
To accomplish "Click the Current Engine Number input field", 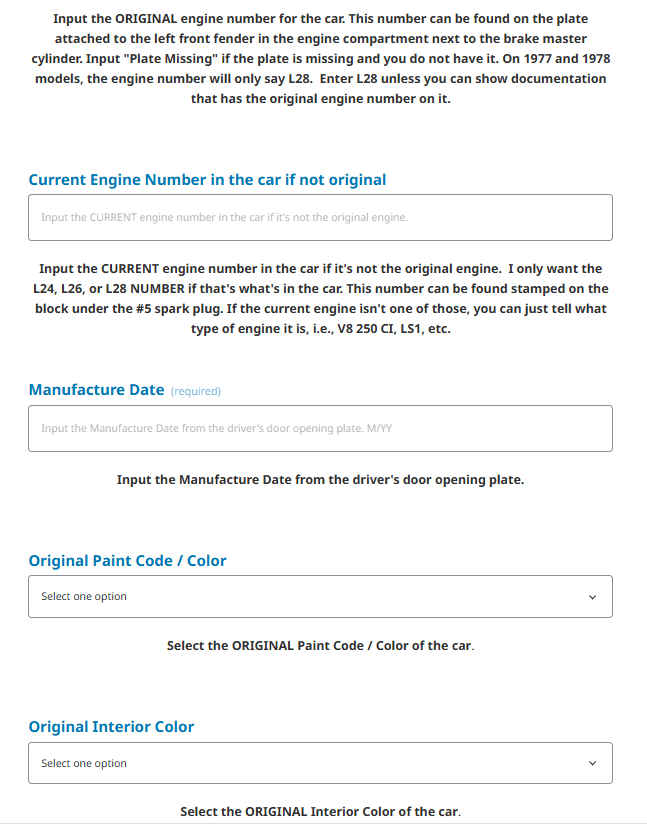I will [x=320, y=217].
